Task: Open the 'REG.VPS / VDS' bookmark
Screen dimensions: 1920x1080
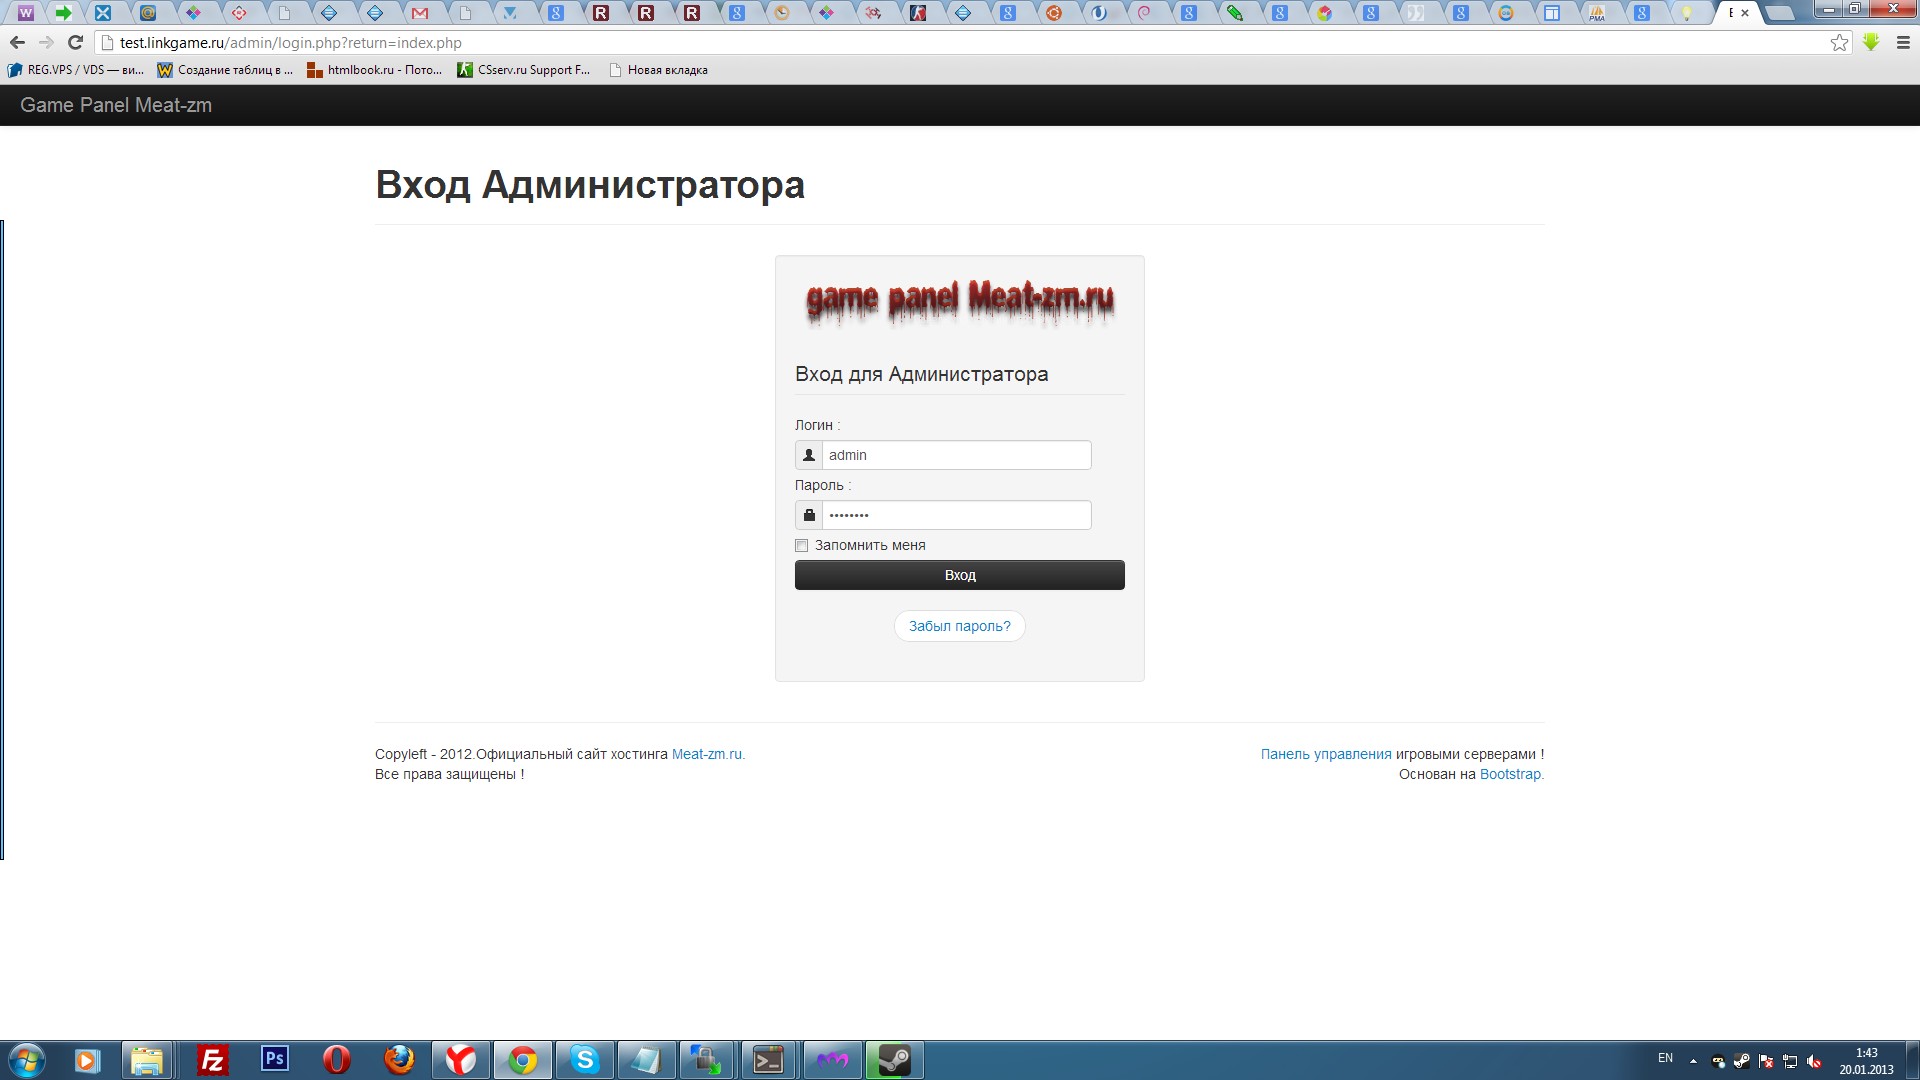Action: point(76,70)
